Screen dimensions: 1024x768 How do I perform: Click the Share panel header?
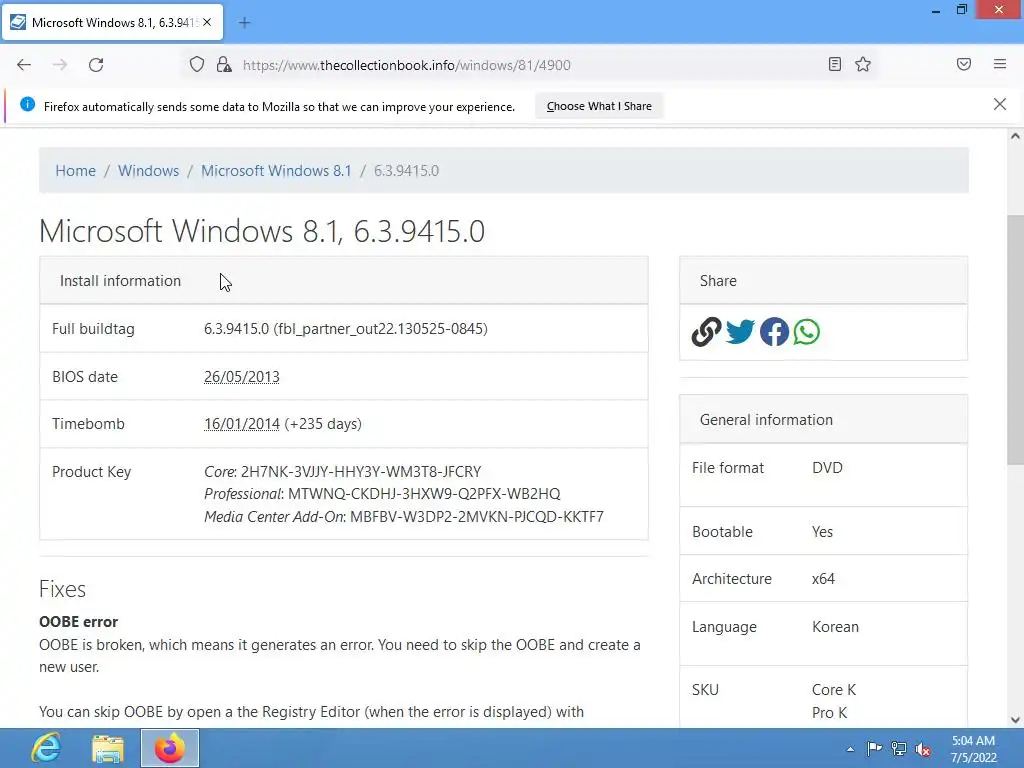(x=824, y=281)
